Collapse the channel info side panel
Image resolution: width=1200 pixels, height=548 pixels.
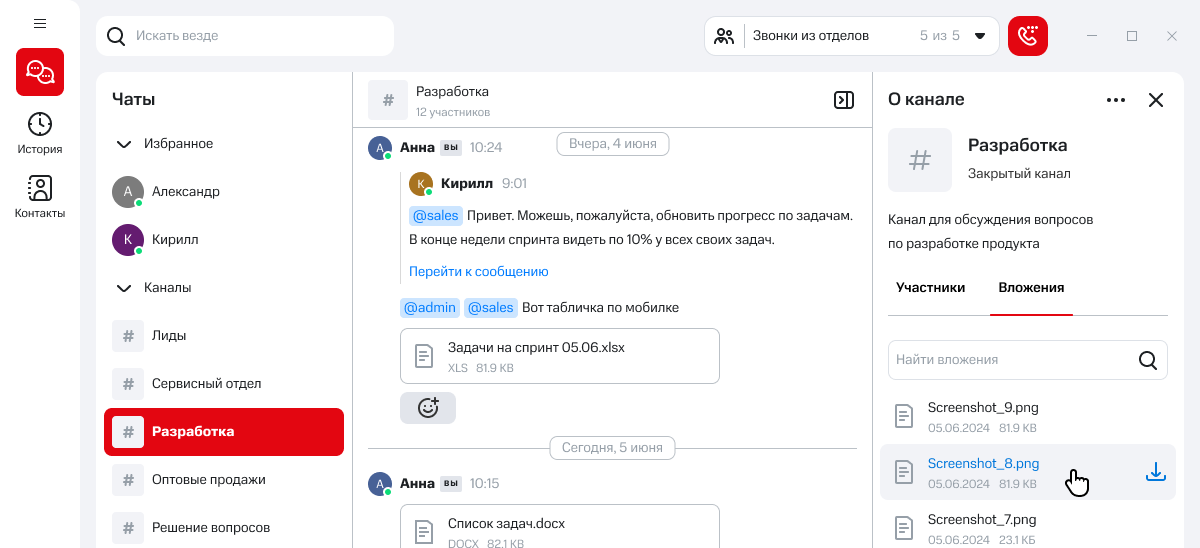(844, 99)
